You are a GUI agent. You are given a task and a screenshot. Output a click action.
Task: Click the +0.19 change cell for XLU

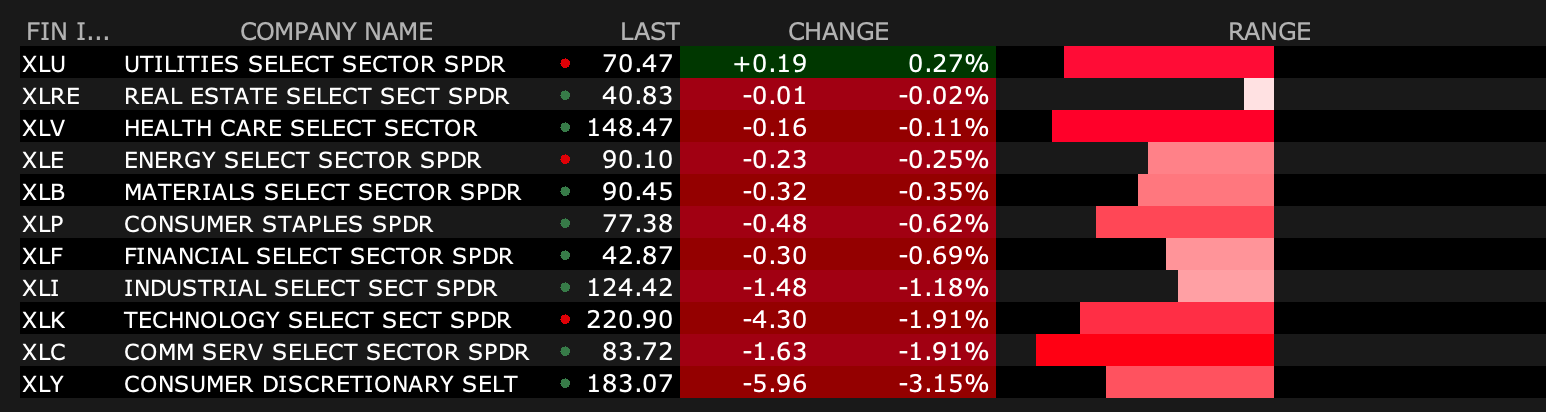click(x=769, y=64)
